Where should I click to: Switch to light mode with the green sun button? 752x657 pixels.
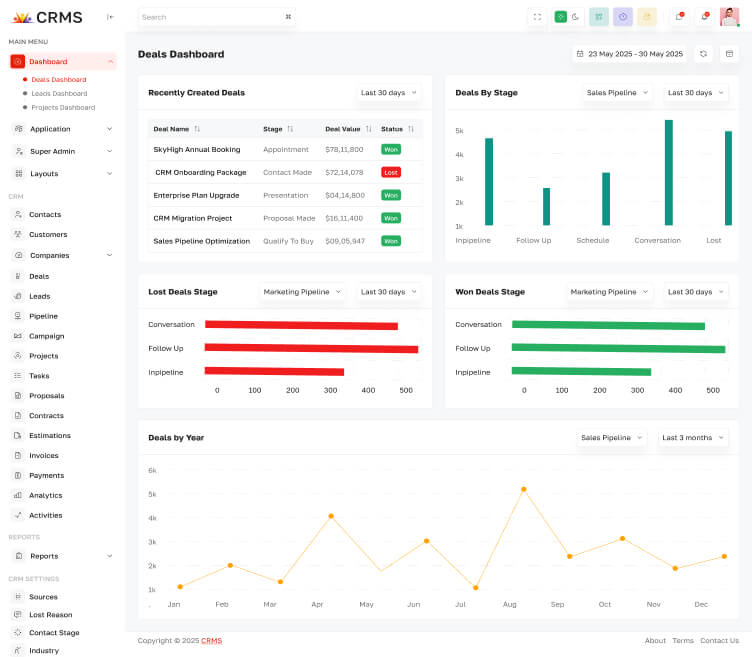[560, 17]
